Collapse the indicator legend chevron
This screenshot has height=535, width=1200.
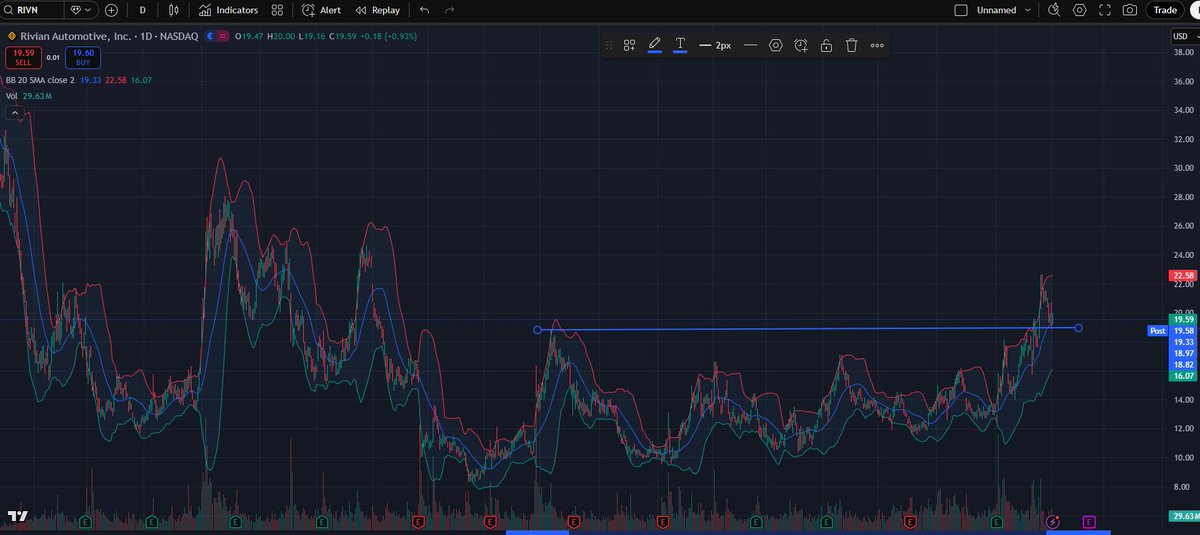pos(16,114)
